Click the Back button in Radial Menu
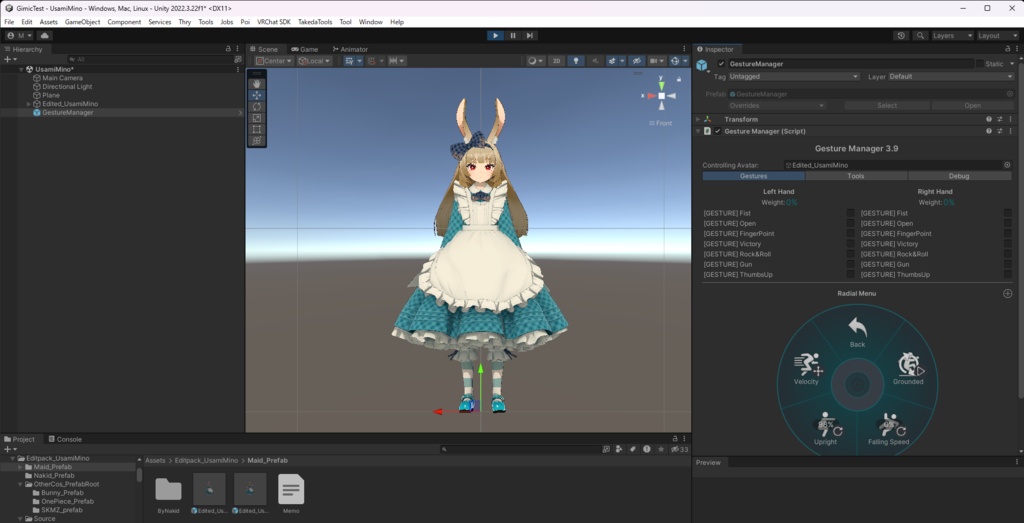The image size is (1024, 523). pyautogui.click(x=857, y=332)
